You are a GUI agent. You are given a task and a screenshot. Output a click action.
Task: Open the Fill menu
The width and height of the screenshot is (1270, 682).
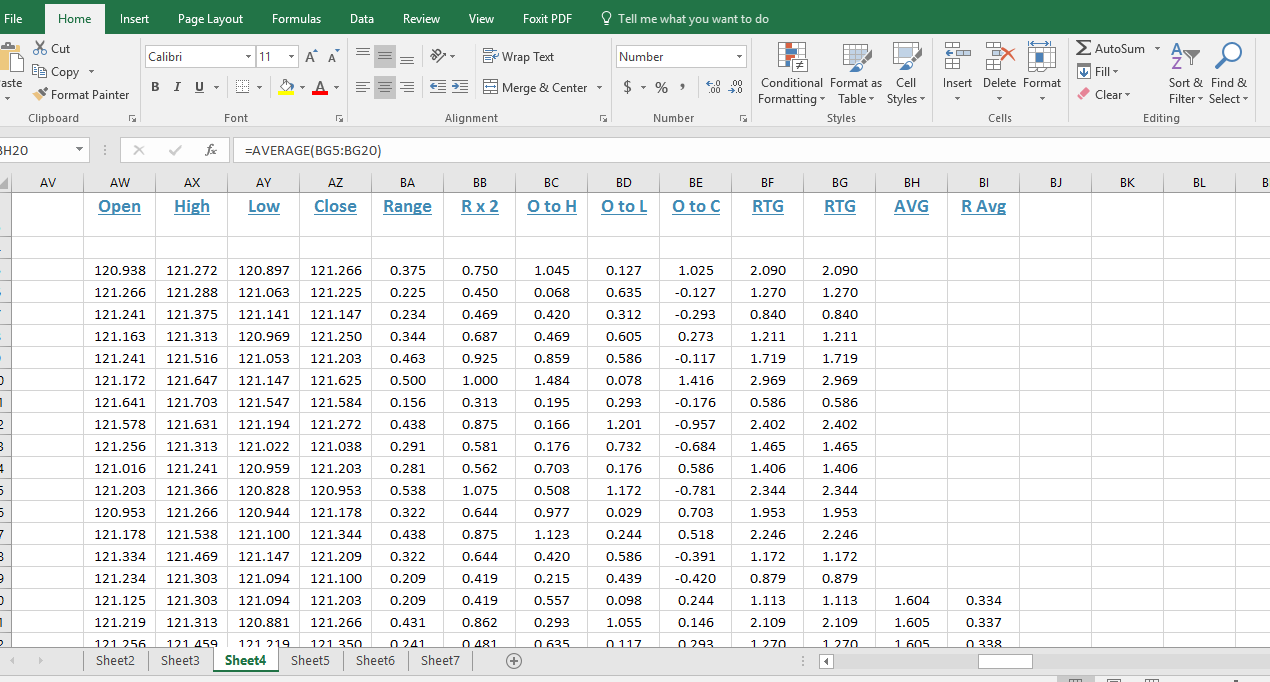(1098, 72)
